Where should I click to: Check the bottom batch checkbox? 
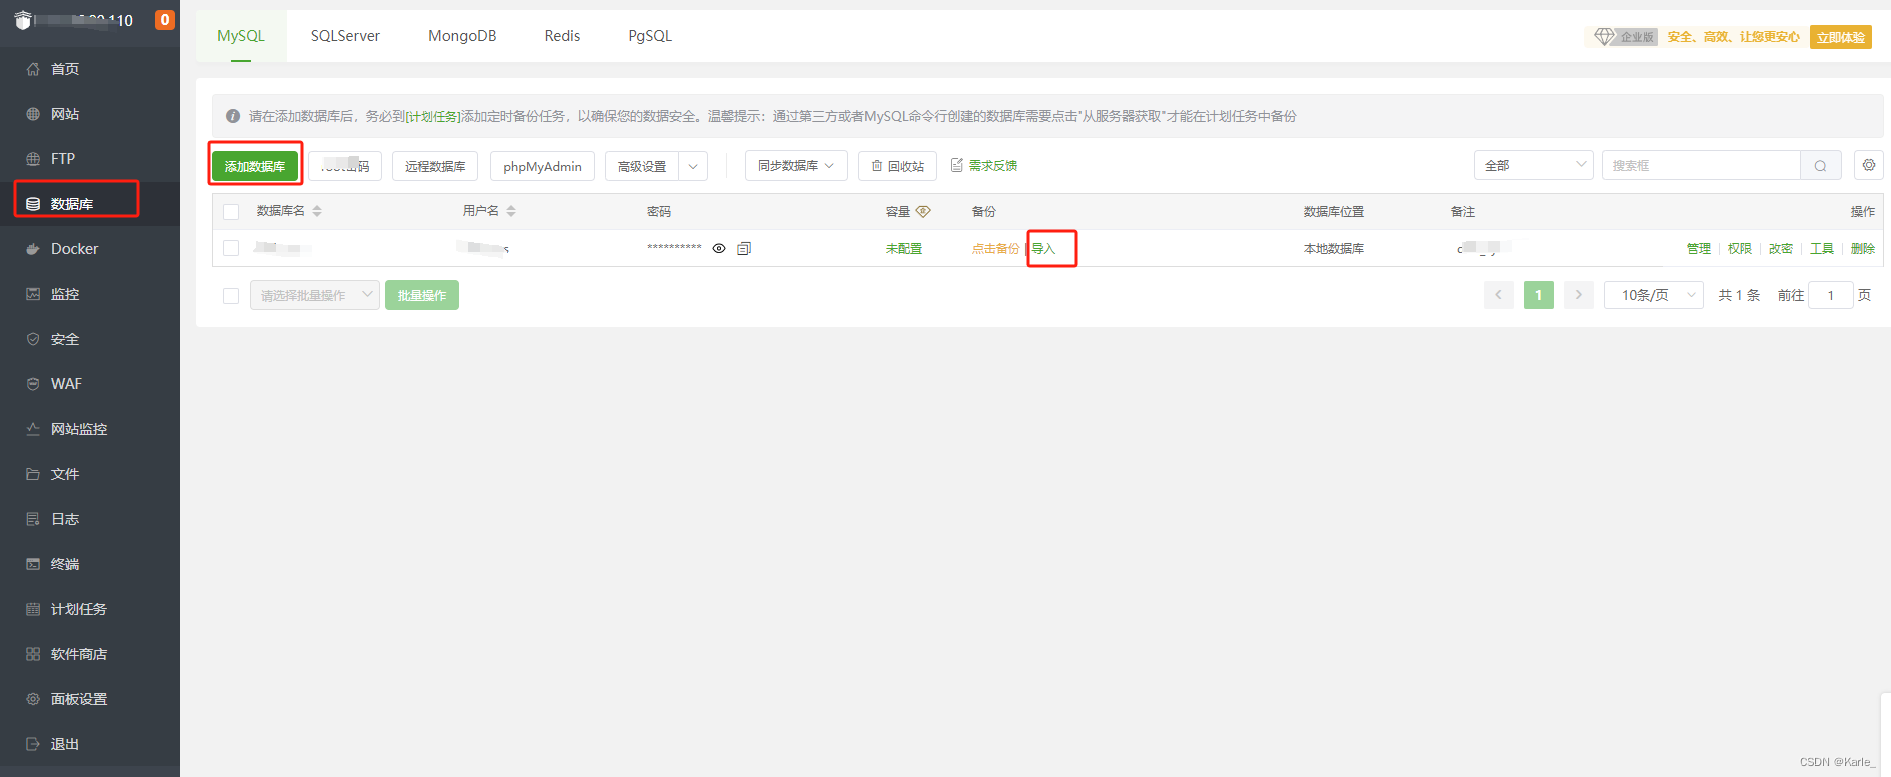pyautogui.click(x=231, y=296)
